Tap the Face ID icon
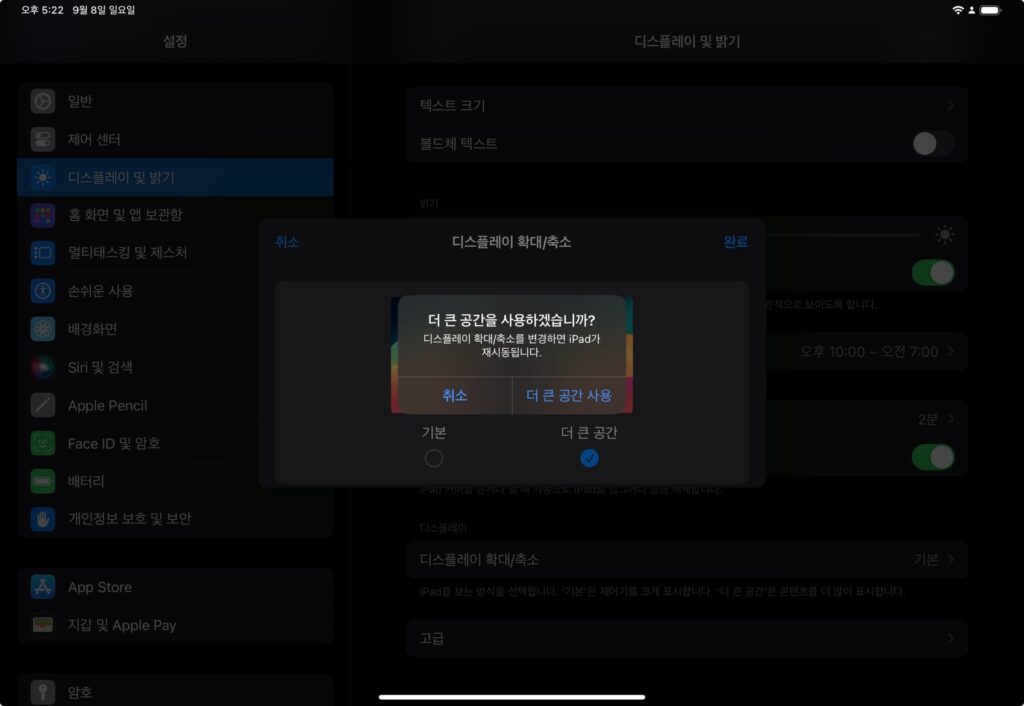The image size is (1024, 706). pyautogui.click(x=42, y=443)
